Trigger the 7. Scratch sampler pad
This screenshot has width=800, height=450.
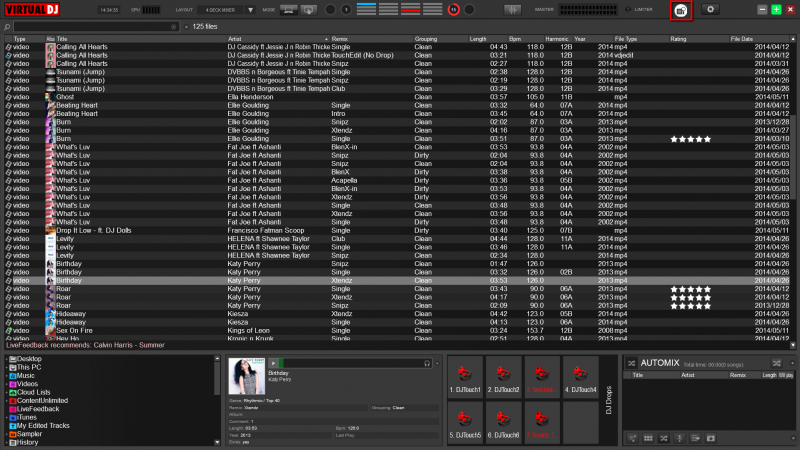(541, 422)
